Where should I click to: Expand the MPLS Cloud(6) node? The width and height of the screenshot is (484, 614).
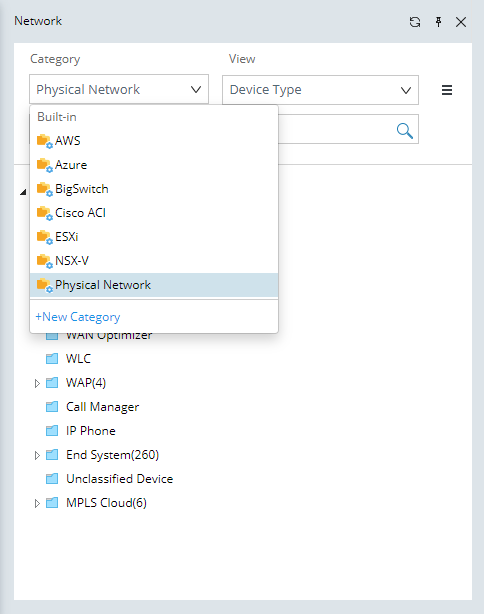[x=37, y=503]
